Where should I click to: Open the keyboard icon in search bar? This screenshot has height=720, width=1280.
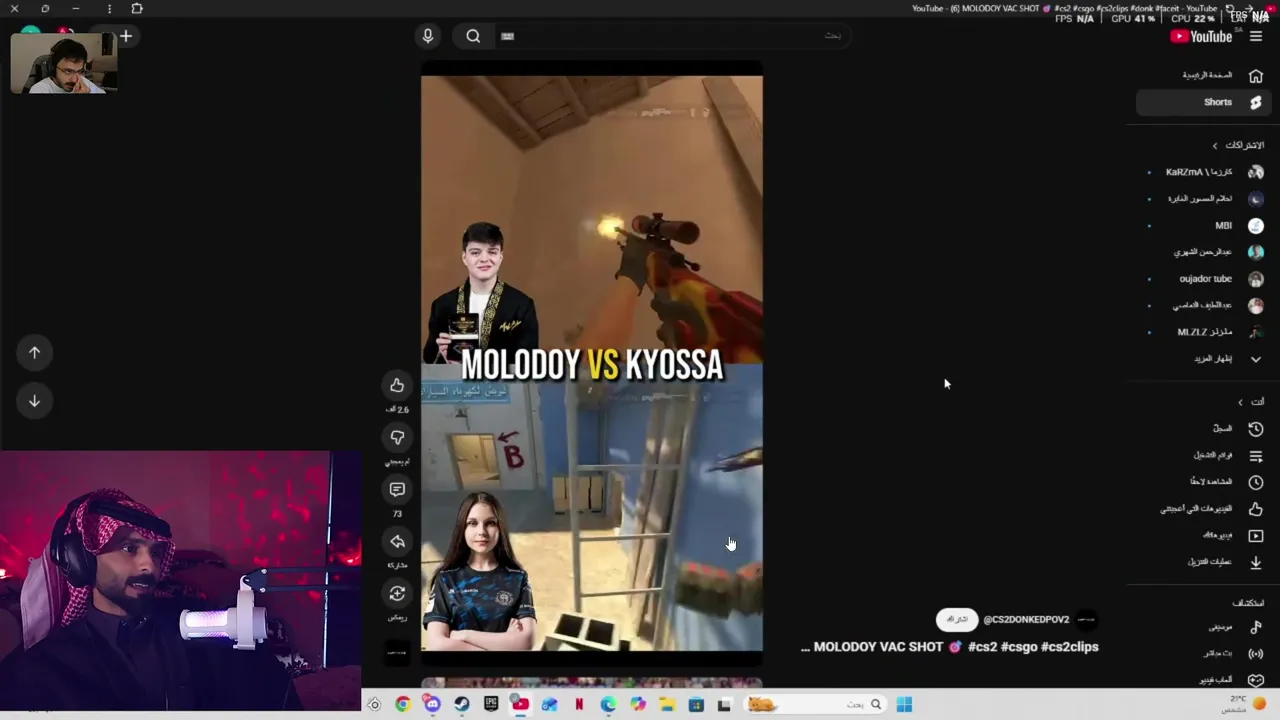pos(507,36)
